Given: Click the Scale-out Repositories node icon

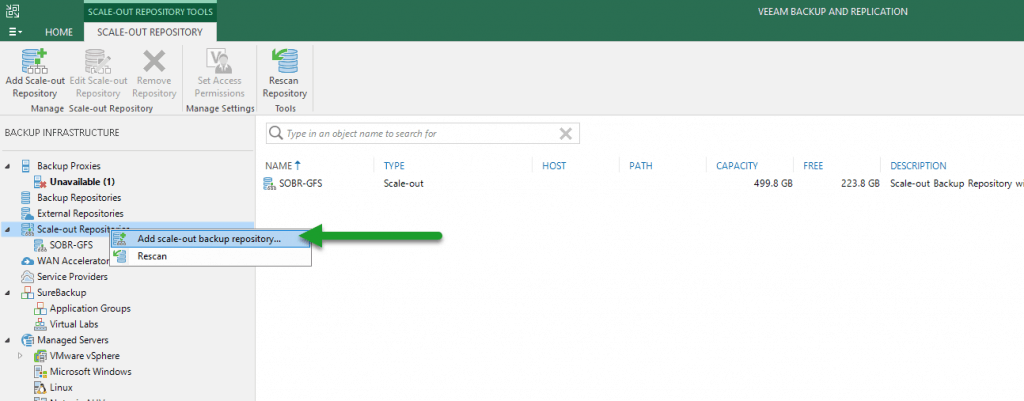Looking at the screenshot, I should [x=27, y=229].
